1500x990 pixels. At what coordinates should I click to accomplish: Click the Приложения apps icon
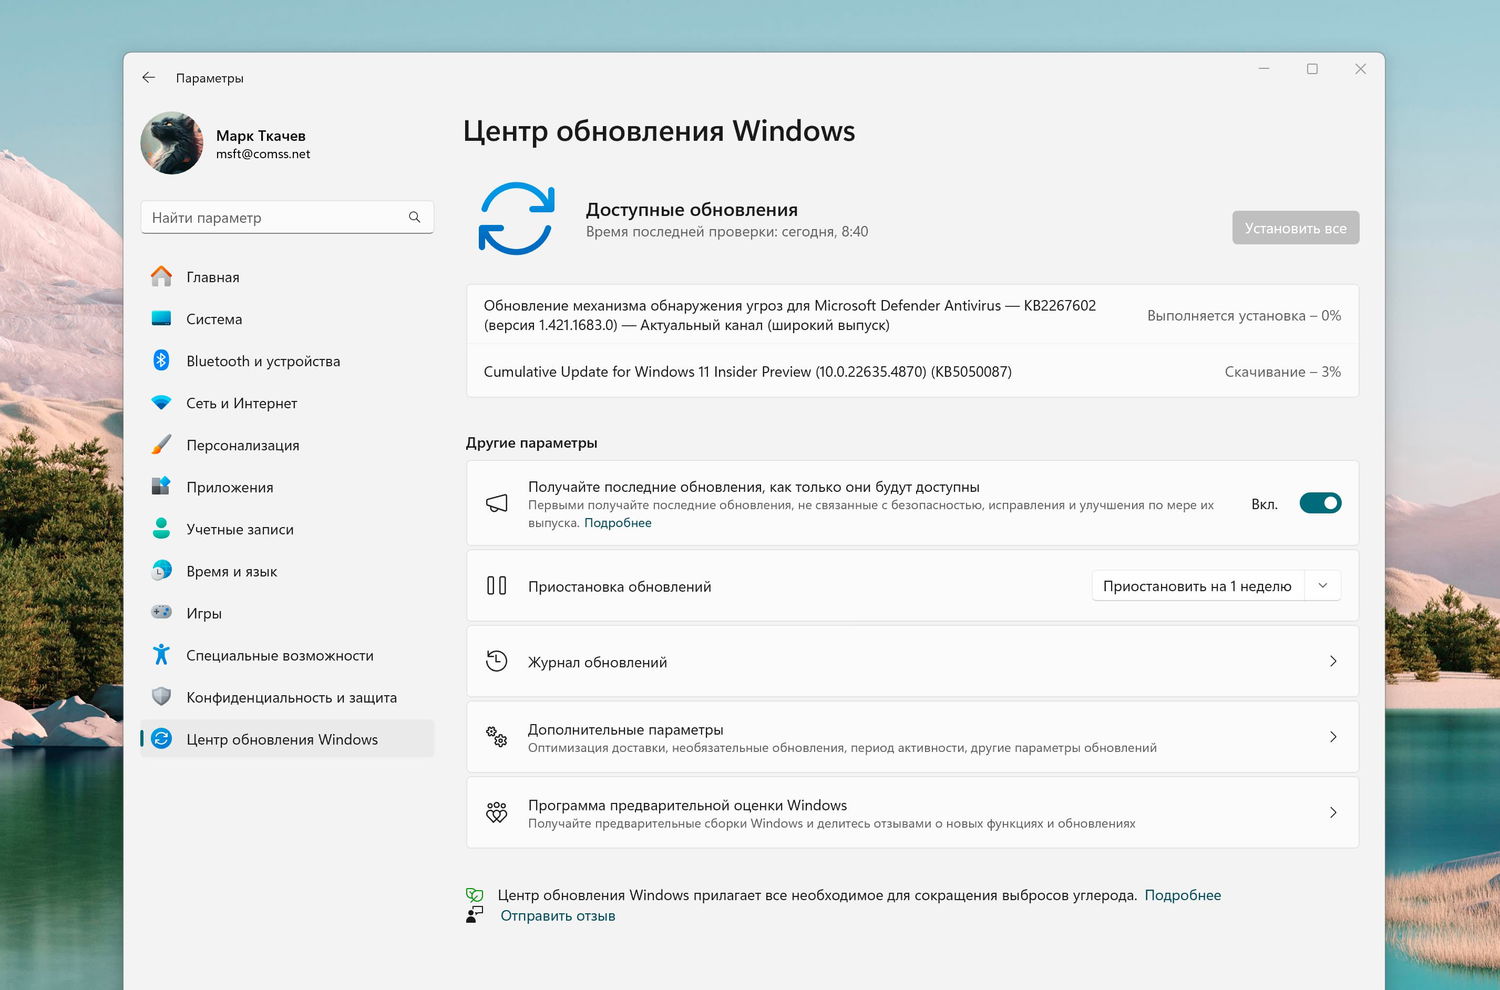tap(161, 486)
